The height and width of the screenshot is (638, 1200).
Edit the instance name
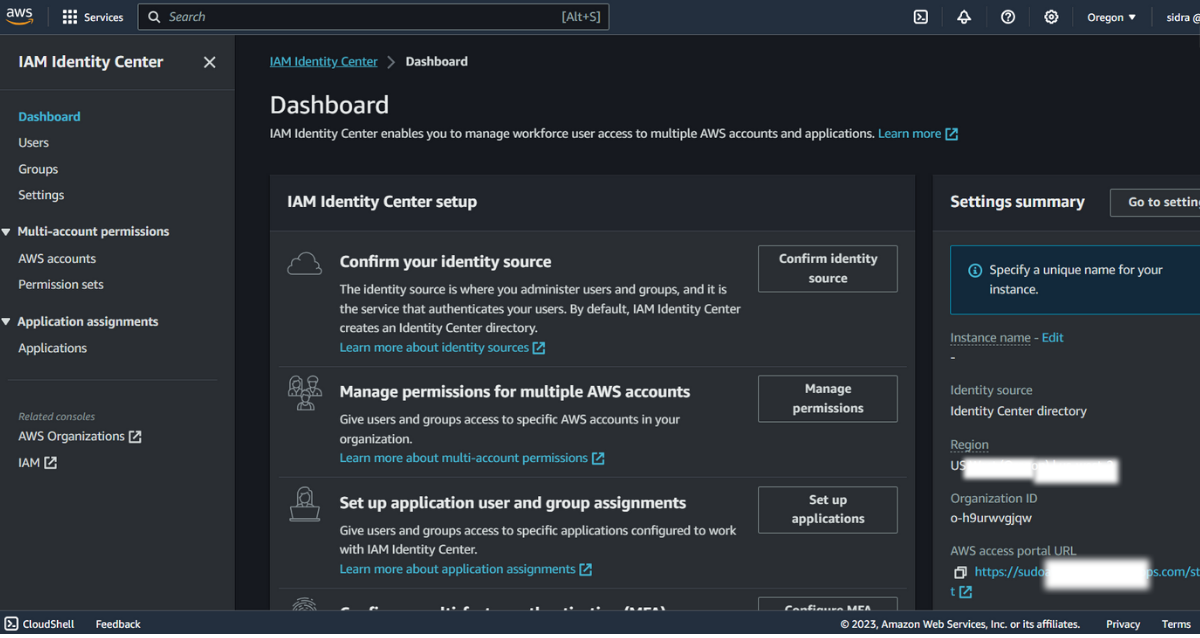[x=1052, y=338]
